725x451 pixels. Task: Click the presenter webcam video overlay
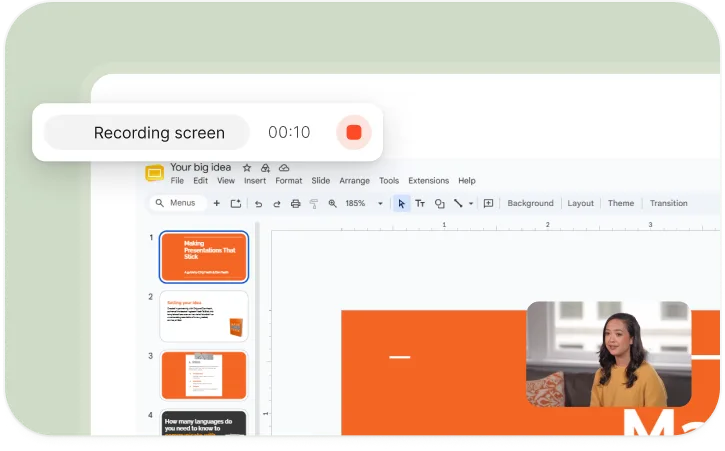coord(608,354)
